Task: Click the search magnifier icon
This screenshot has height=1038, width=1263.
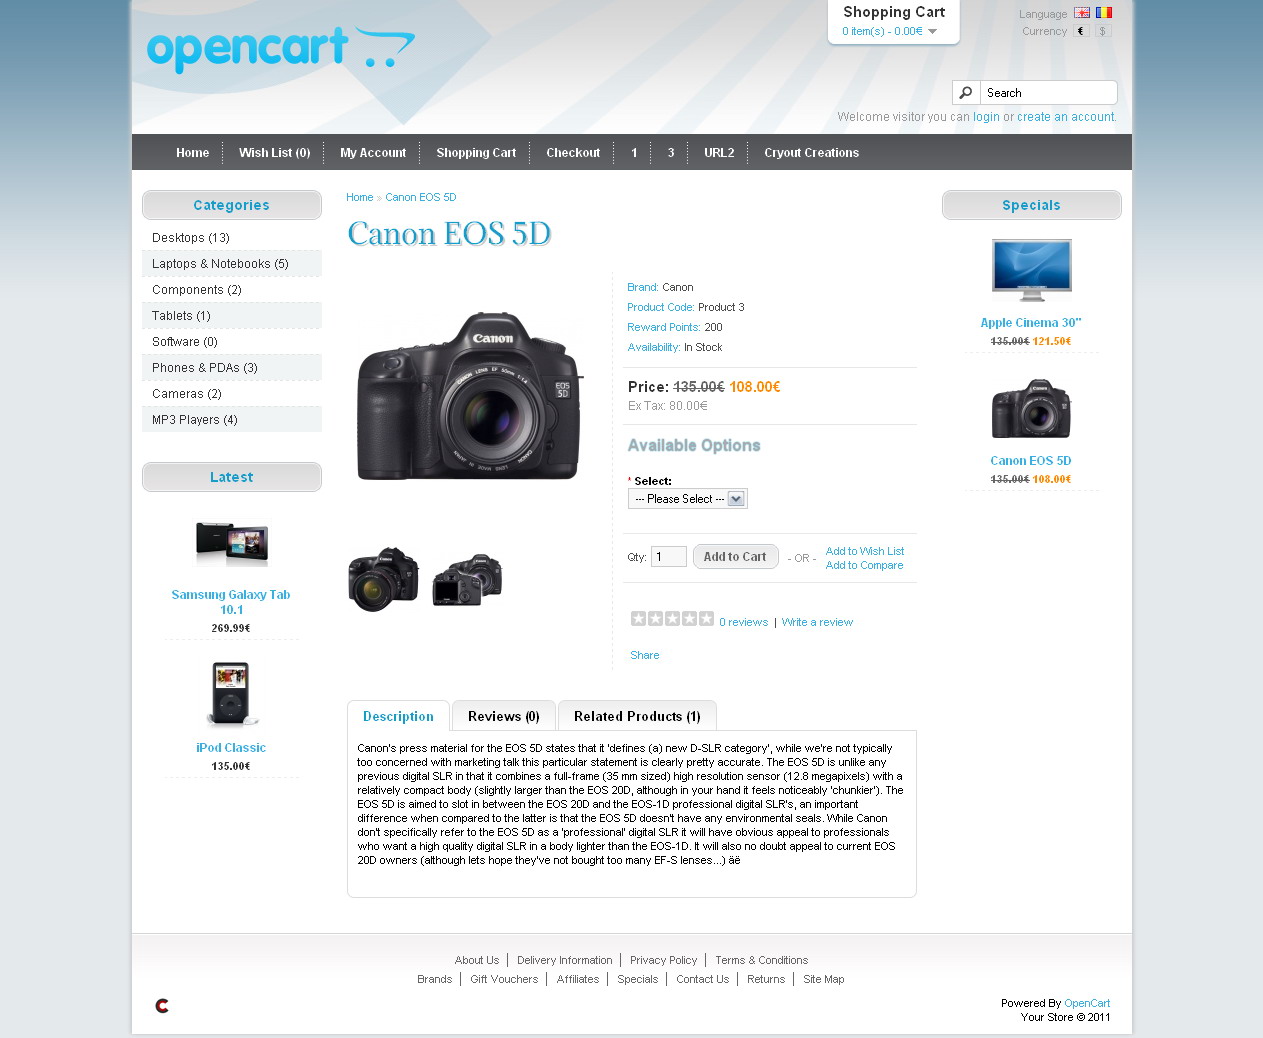Action: (x=966, y=93)
